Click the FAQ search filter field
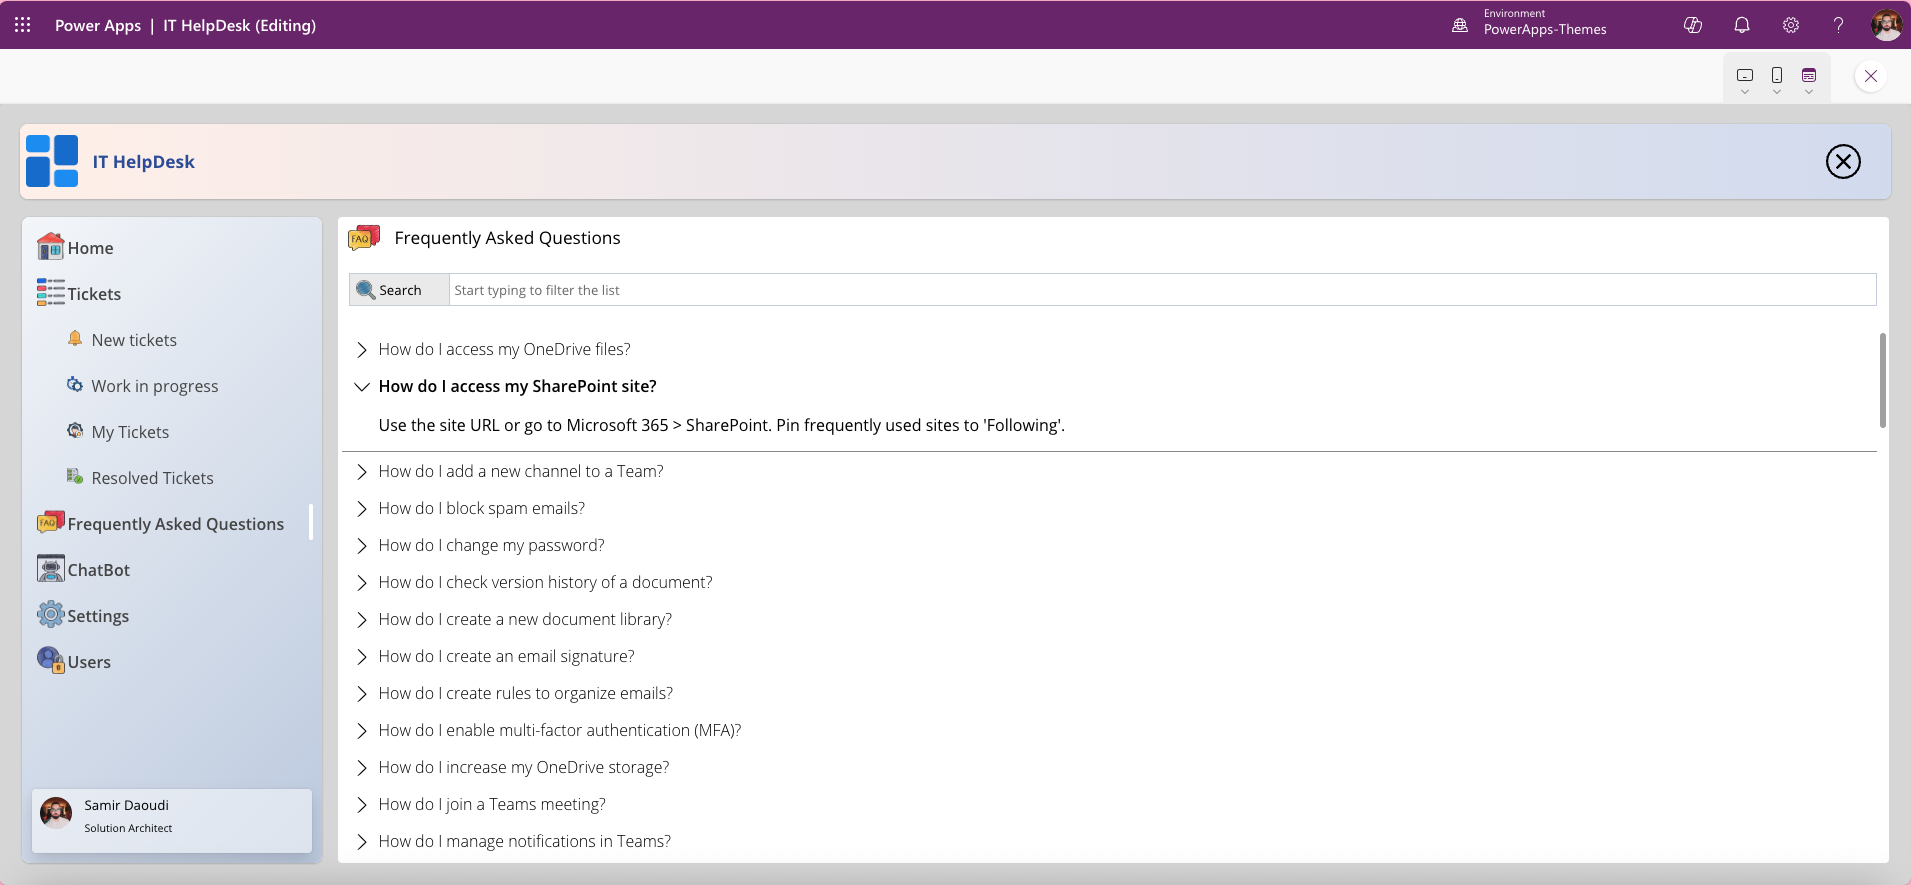Screen dimensions: 1911x885 pyautogui.click(x=1160, y=290)
